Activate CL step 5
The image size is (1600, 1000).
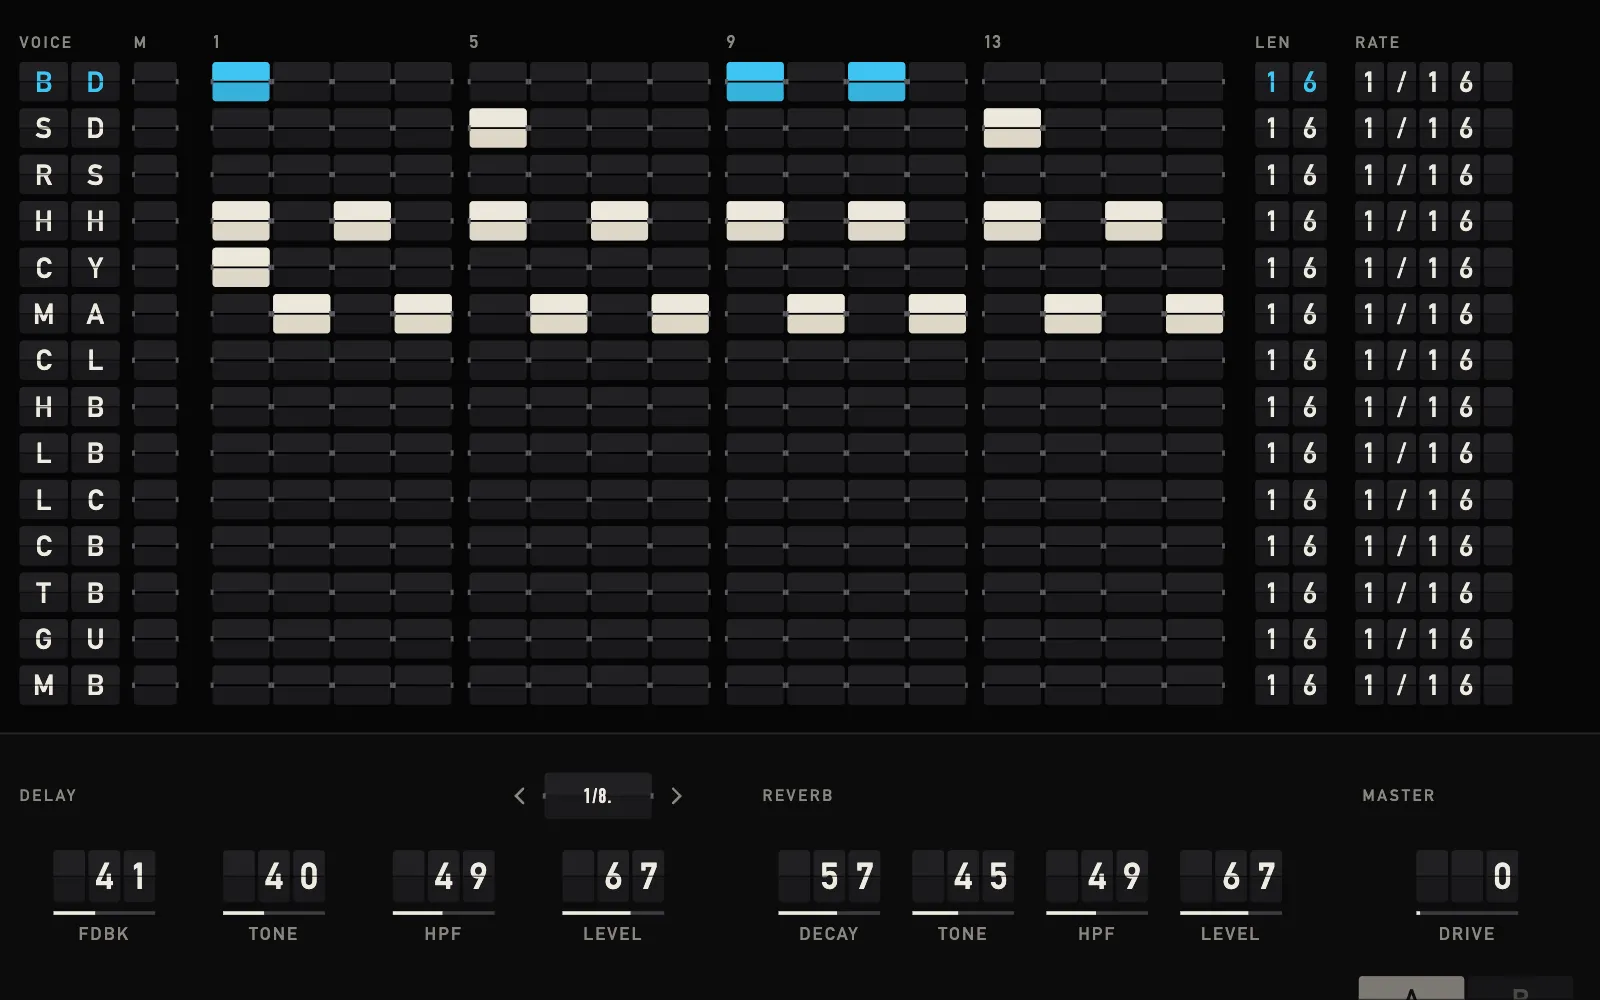click(498, 360)
